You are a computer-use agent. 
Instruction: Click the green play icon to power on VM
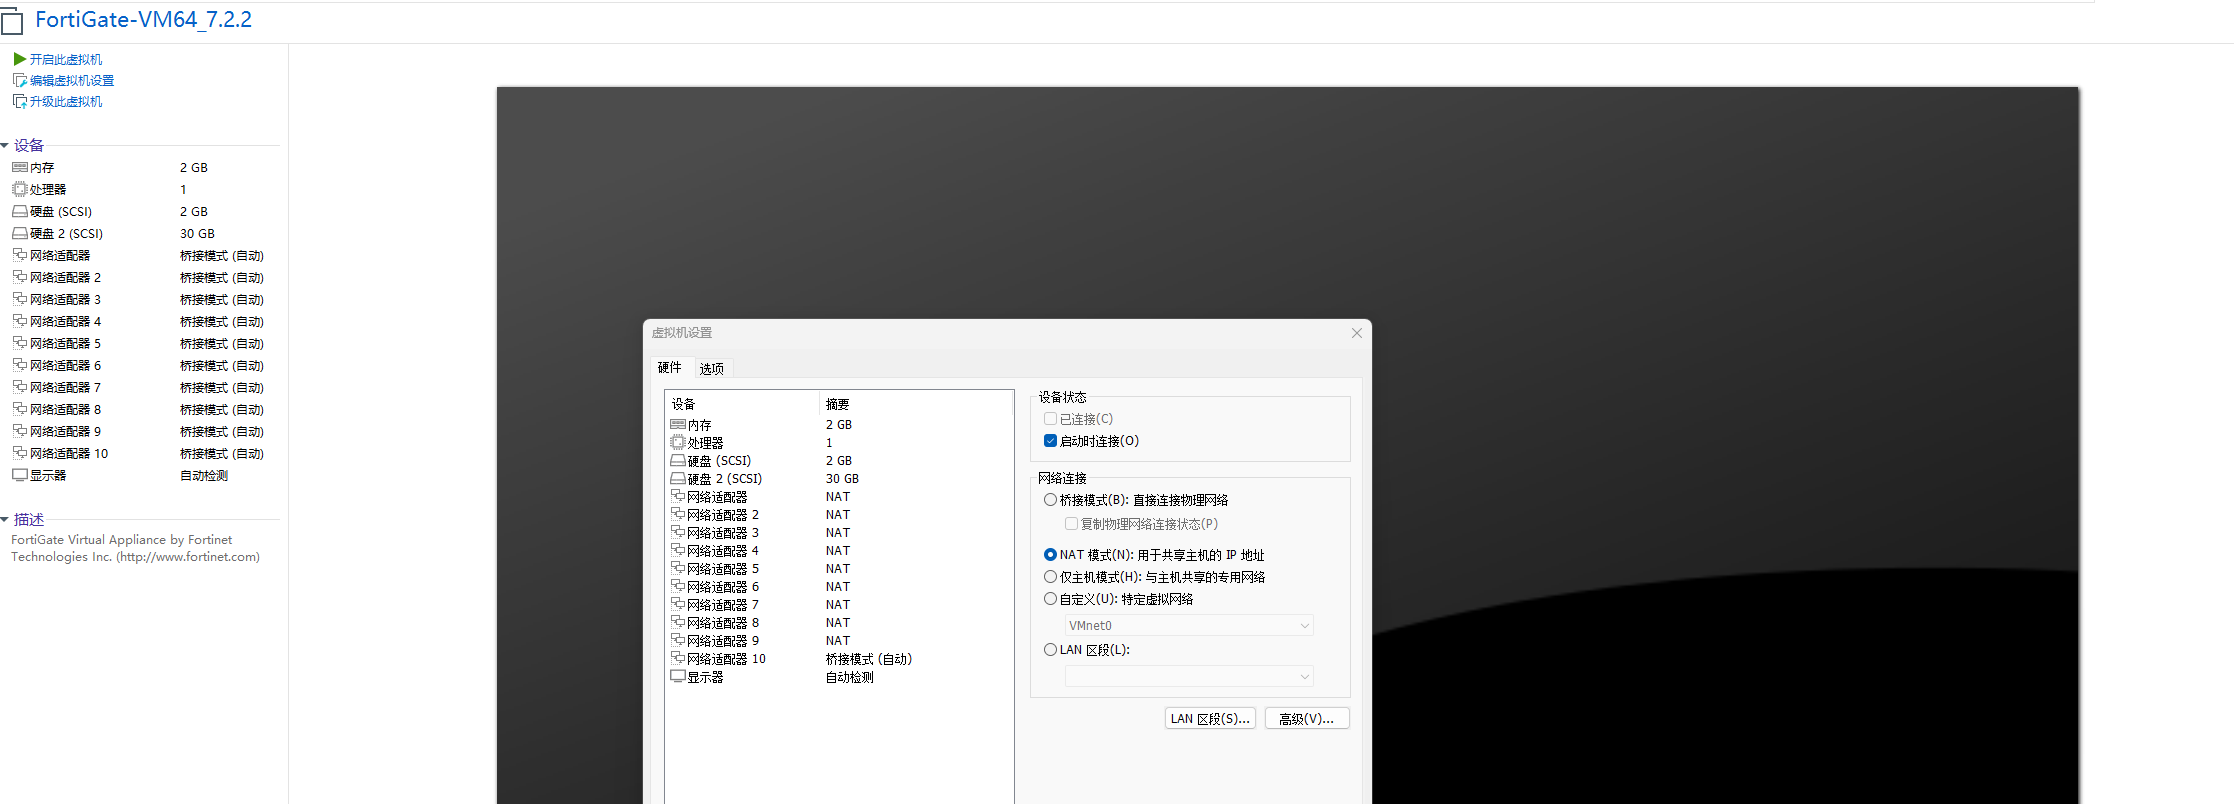pos(19,59)
